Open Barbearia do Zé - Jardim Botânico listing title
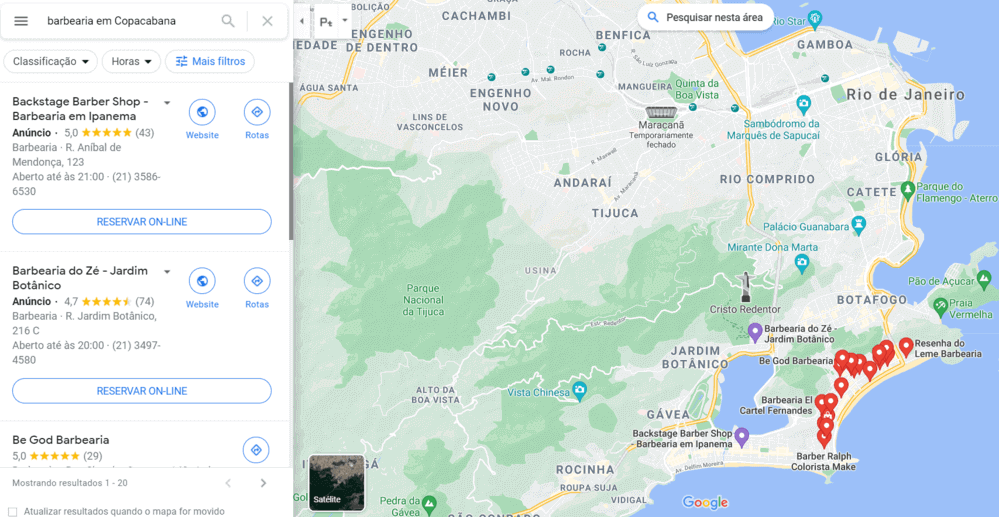This screenshot has width=999, height=517. (x=80, y=278)
